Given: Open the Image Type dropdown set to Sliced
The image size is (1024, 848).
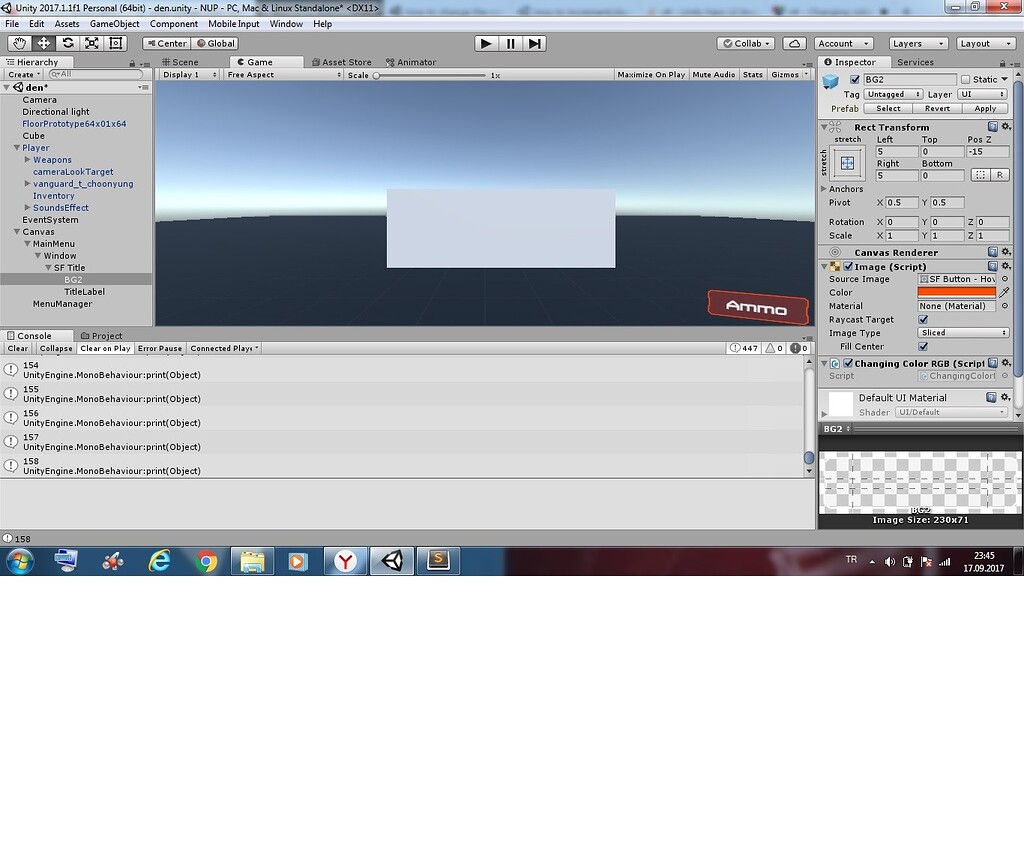Looking at the screenshot, I should 962,332.
